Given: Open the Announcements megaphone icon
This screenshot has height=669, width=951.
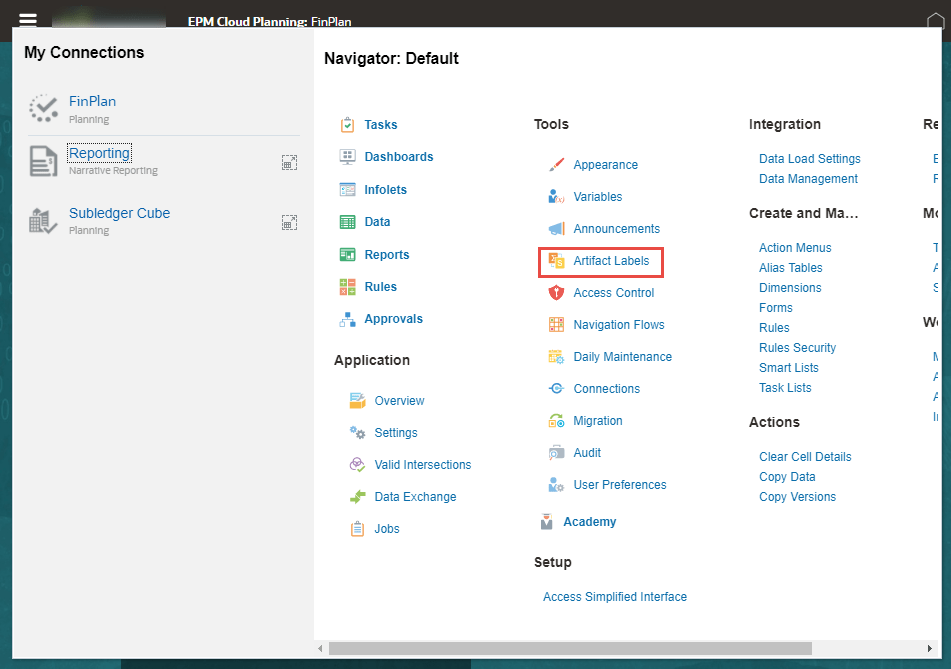Looking at the screenshot, I should (x=556, y=229).
